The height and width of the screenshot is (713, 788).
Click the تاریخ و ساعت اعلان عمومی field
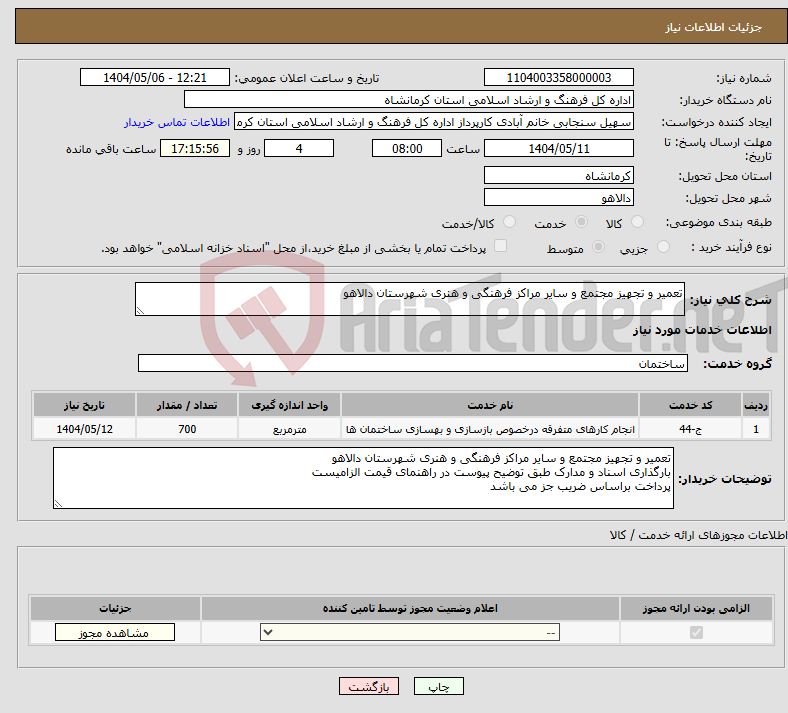[155, 77]
